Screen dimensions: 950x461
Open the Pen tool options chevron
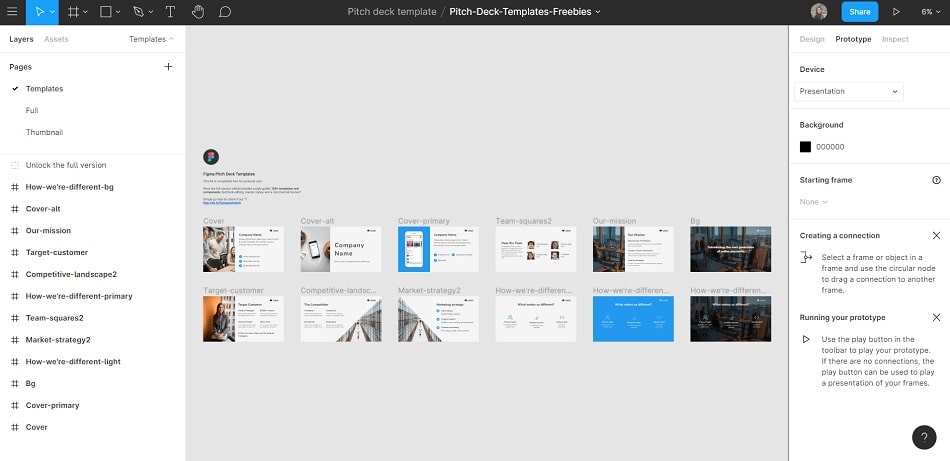[x=151, y=12]
